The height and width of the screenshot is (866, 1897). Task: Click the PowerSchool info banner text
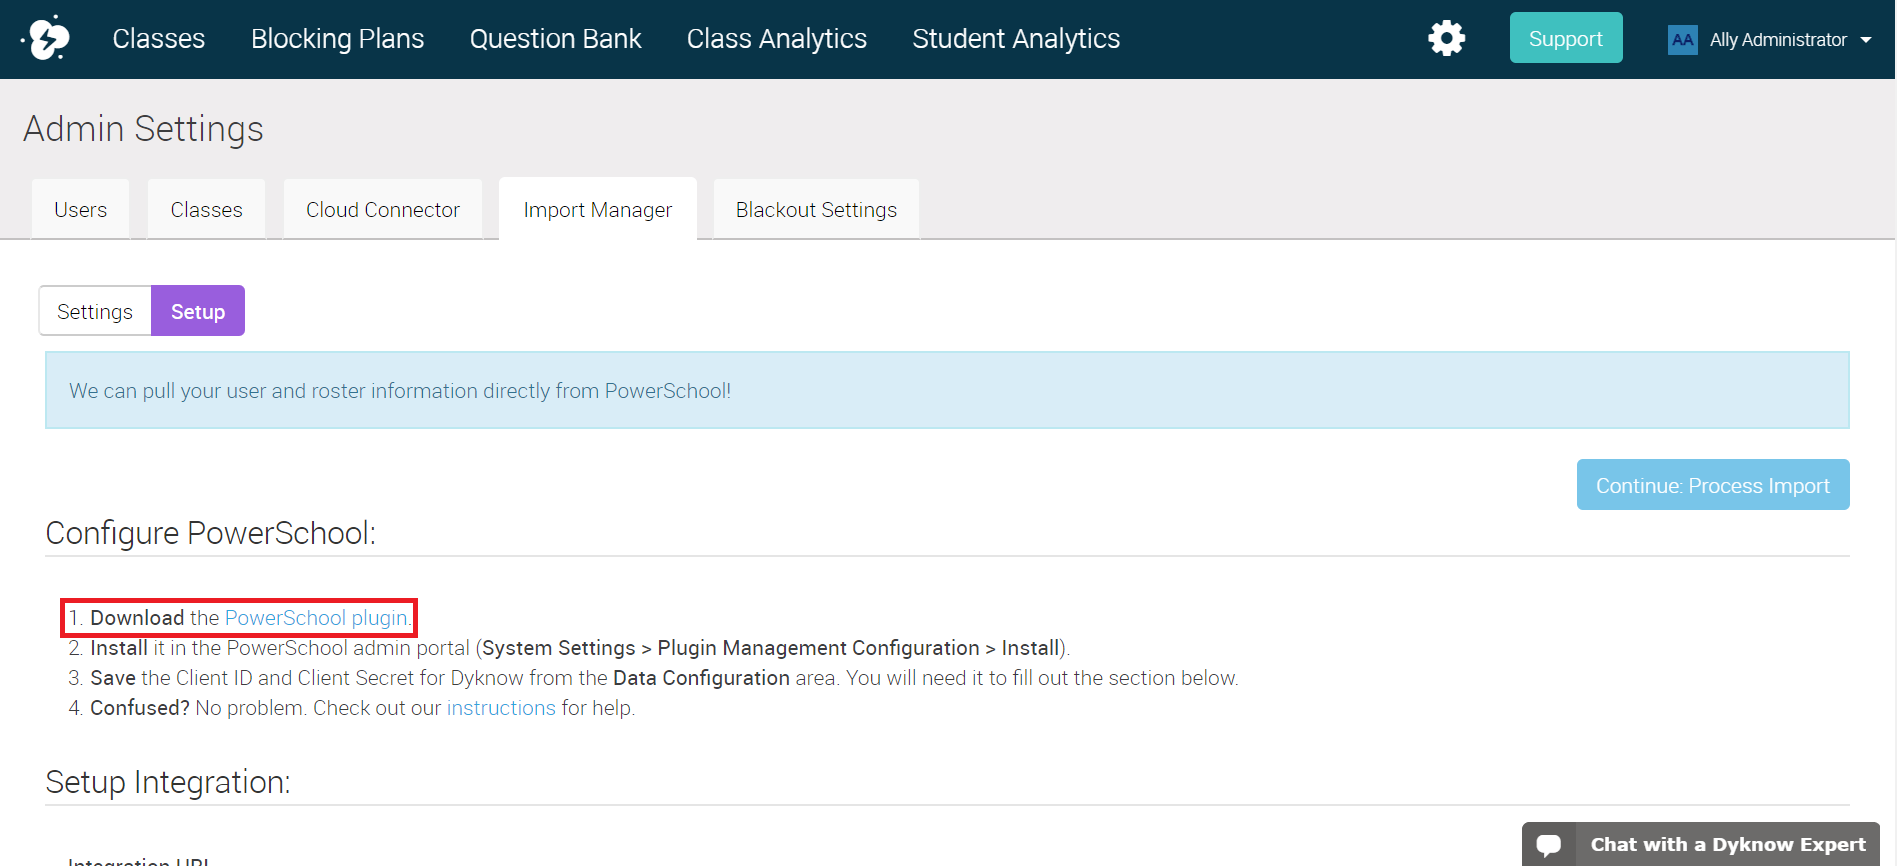pyautogui.click(x=400, y=391)
